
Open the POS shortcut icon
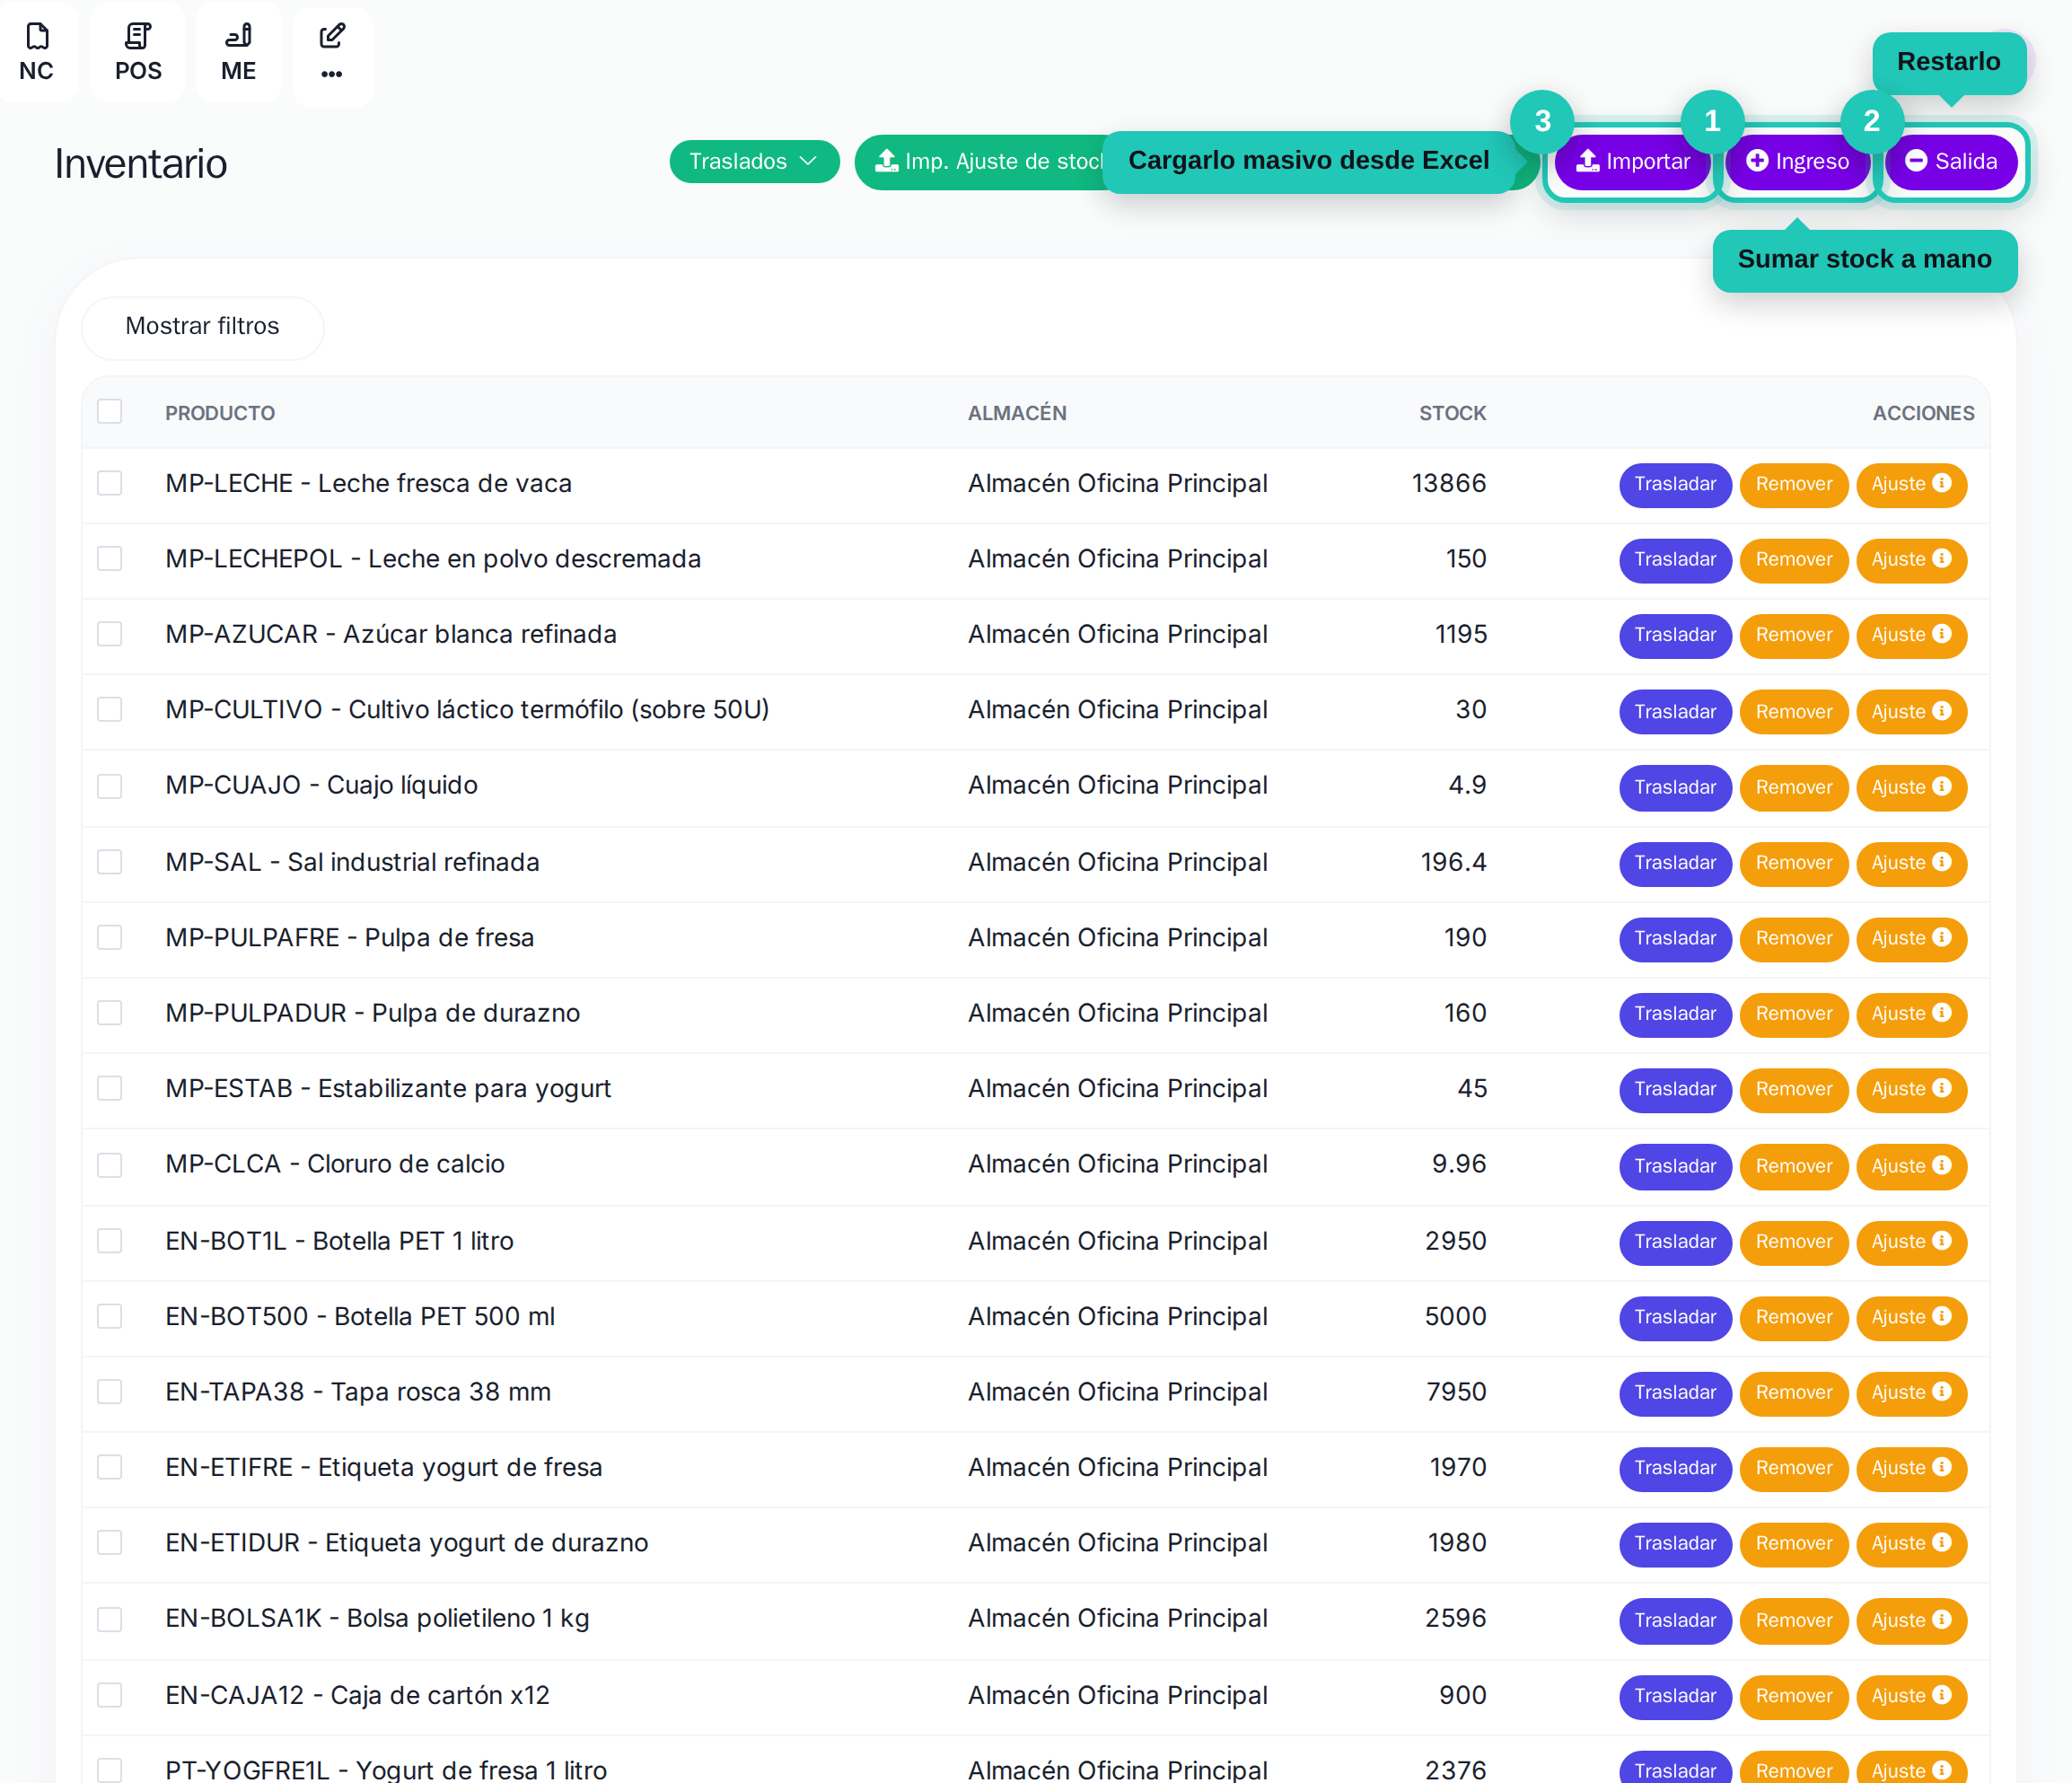click(138, 52)
